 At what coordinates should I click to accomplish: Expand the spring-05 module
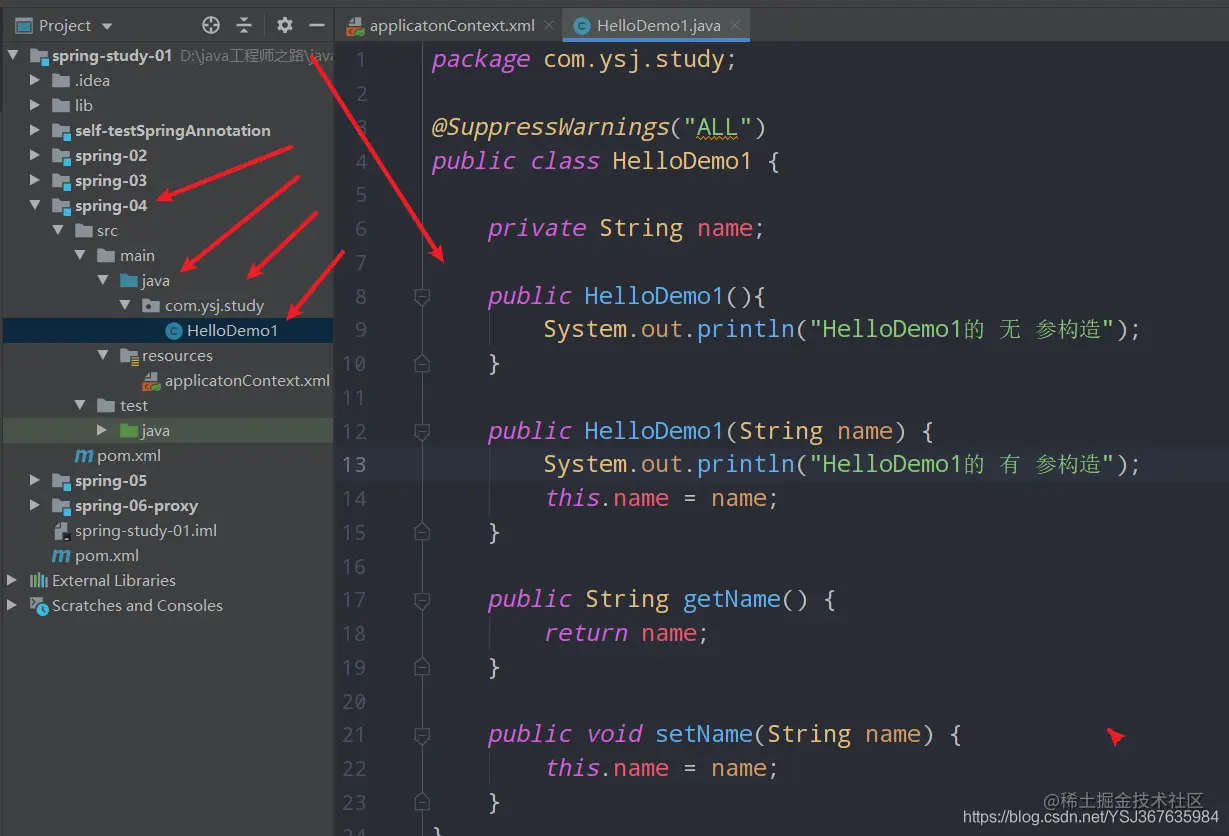click(x=35, y=480)
